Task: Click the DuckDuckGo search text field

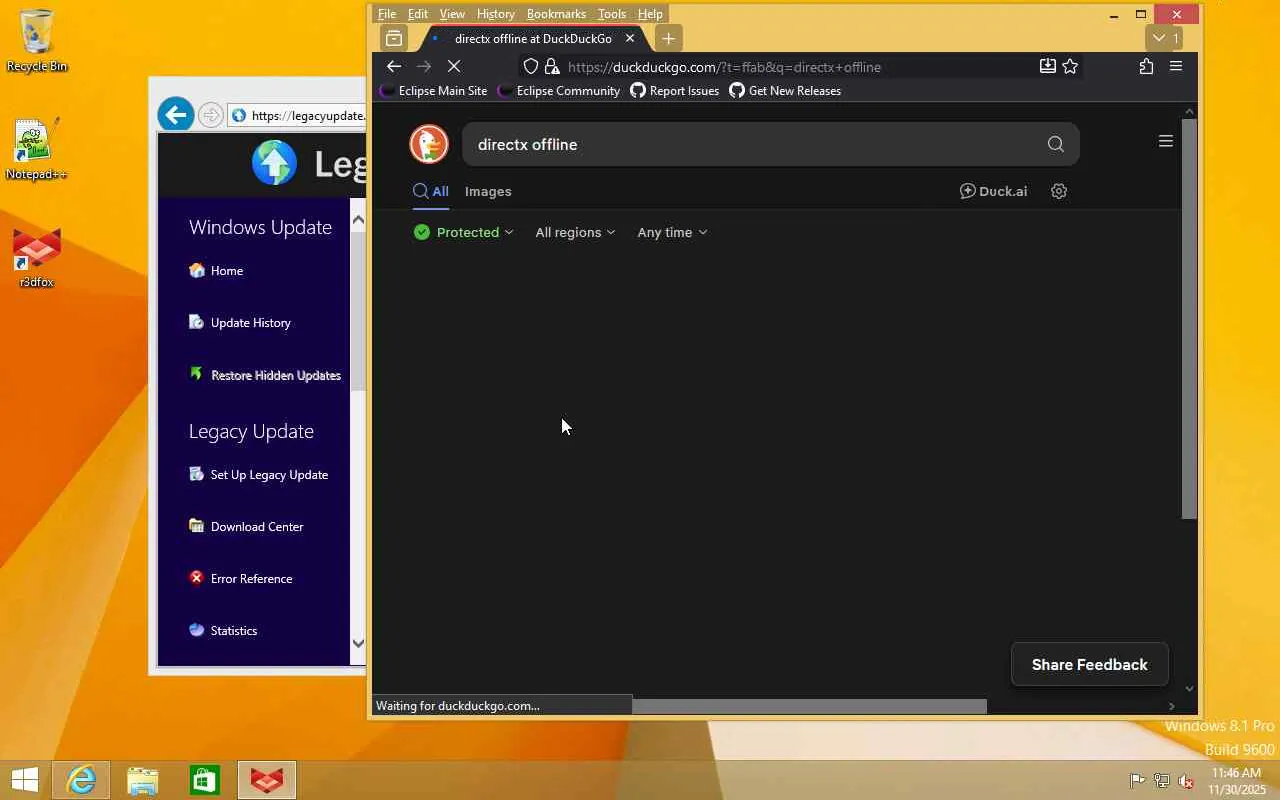Action: click(754, 144)
